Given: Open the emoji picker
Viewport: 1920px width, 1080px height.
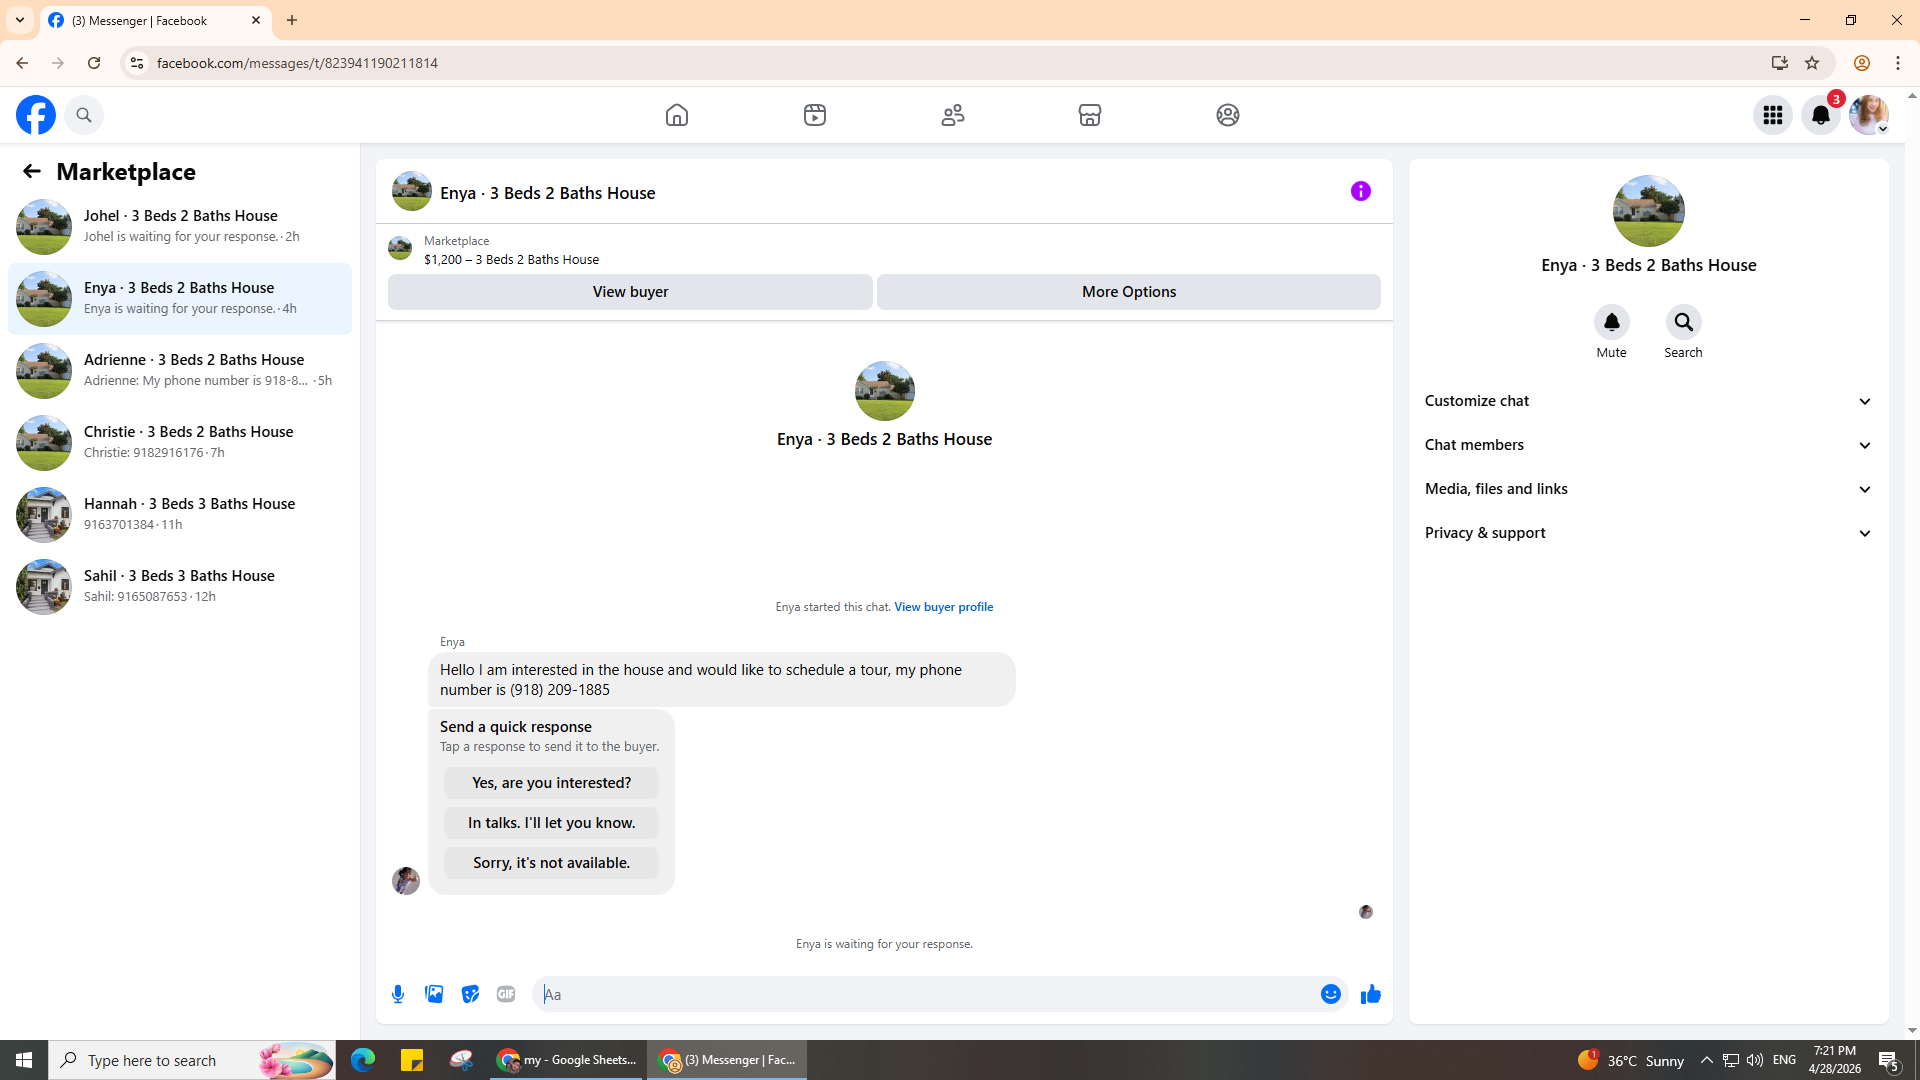Looking at the screenshot, I should (1330, 994).
